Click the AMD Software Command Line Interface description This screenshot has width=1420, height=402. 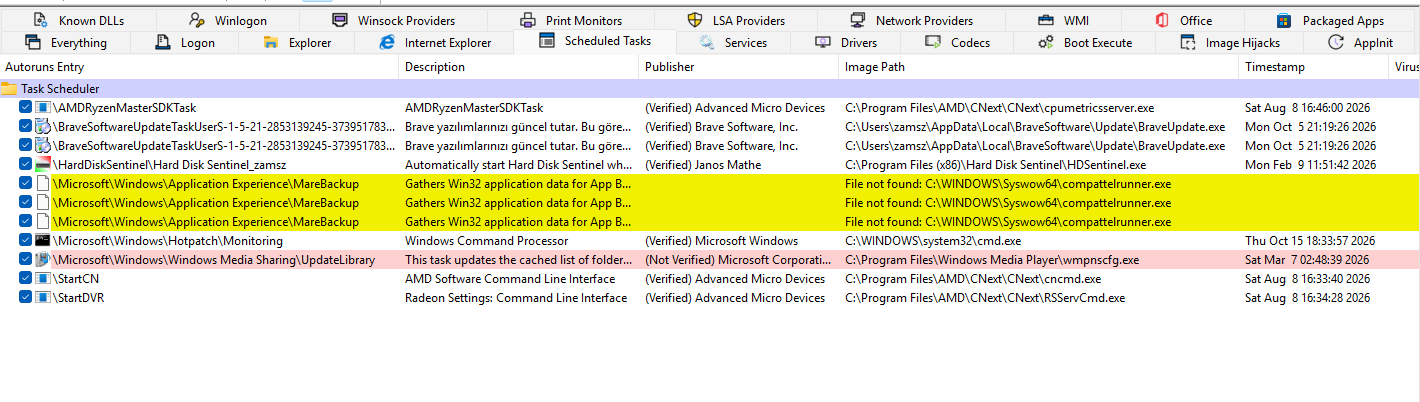509,279
